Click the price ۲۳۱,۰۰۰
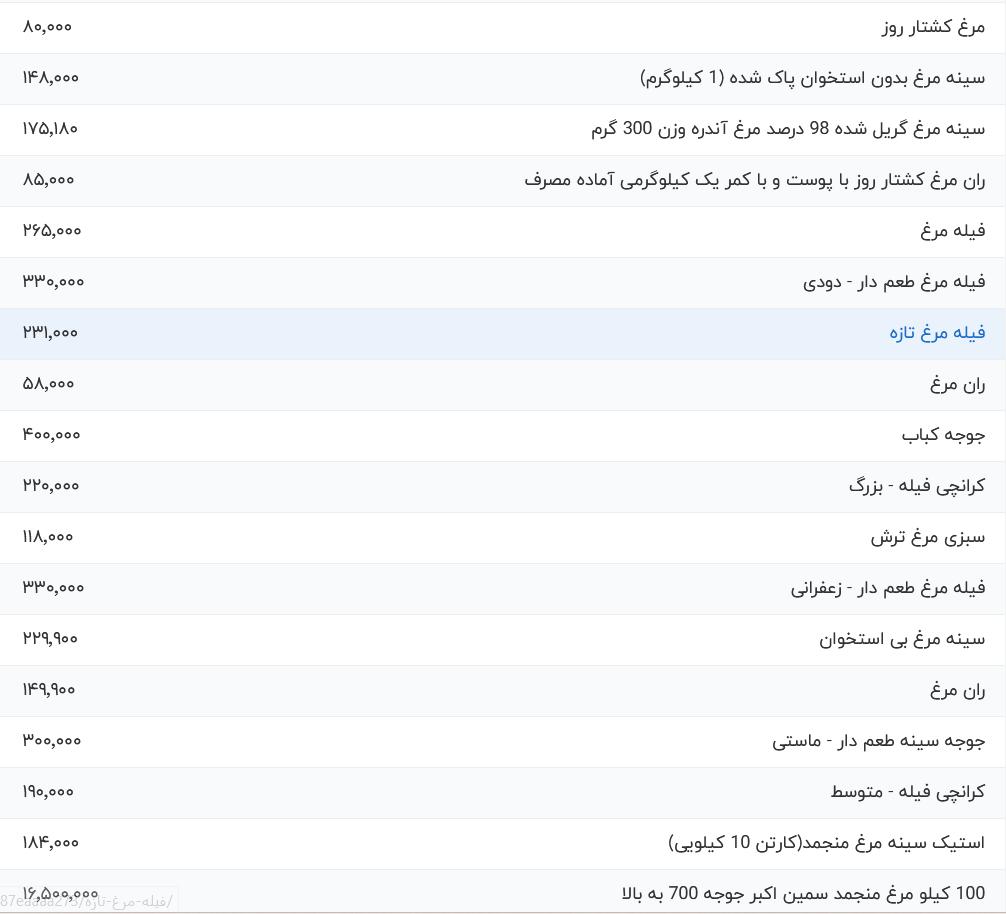1006x914 pixels. point(50,333)
